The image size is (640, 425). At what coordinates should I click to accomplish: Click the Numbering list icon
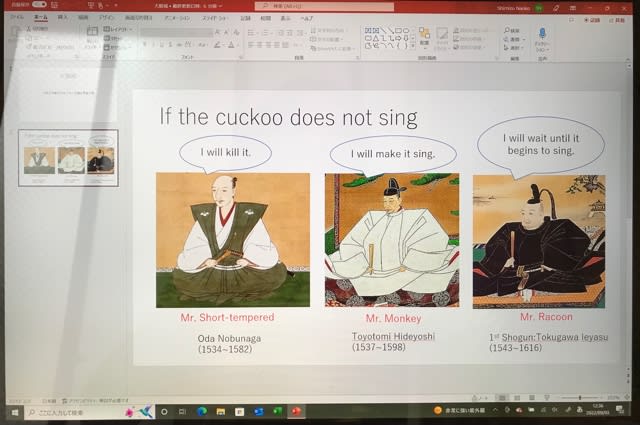[267, 33]
